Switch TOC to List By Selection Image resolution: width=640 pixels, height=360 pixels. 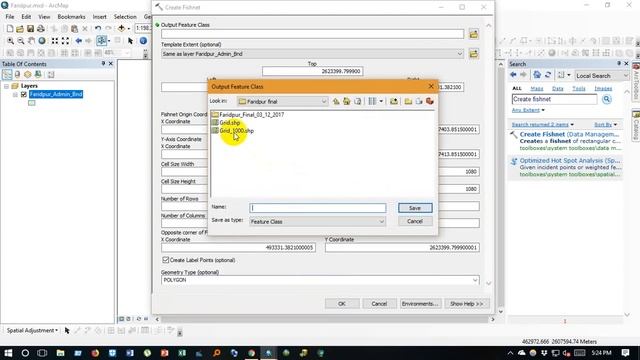(38, 74)
